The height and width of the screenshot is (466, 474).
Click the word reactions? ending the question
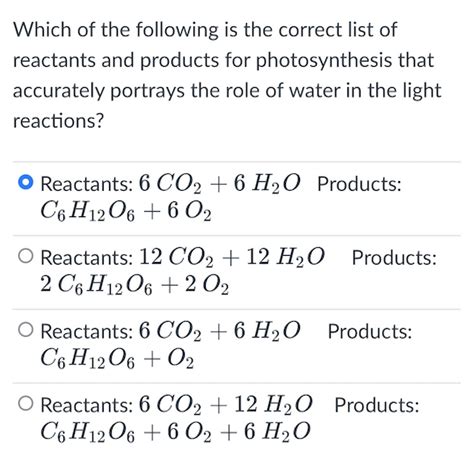pyautogui.click(x=59, y=121)
